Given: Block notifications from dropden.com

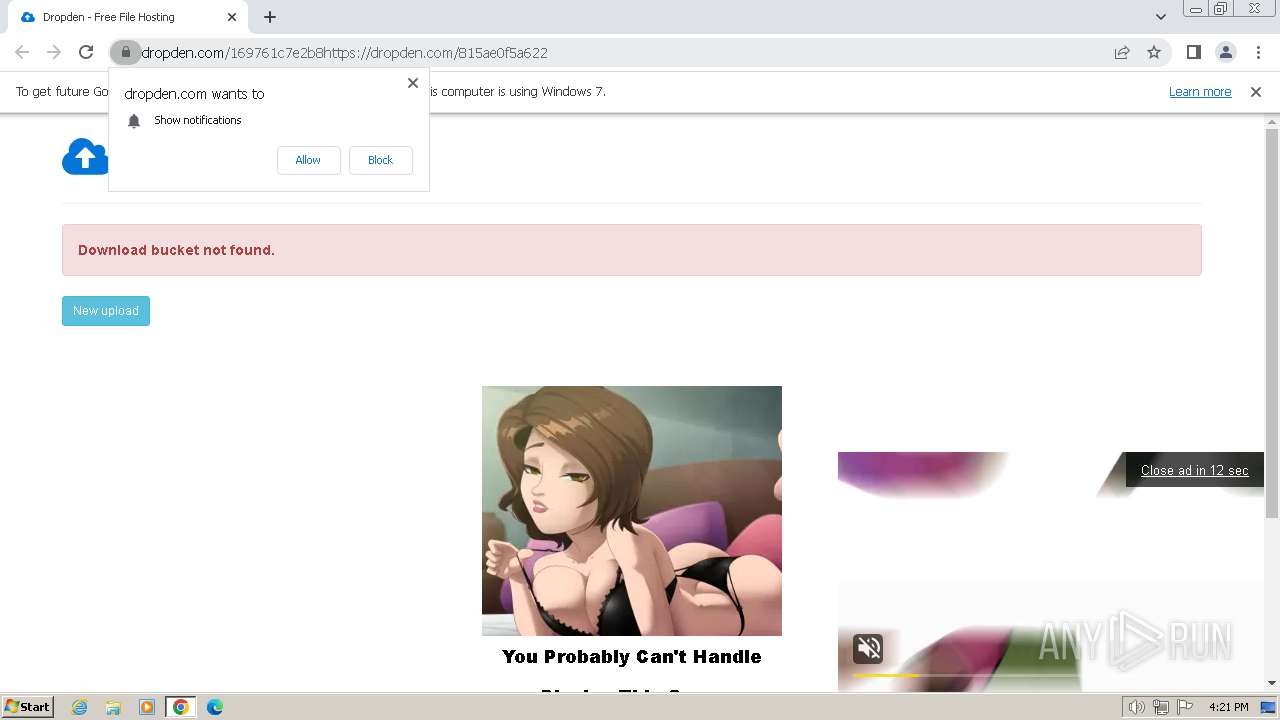Looking at the screenshot, I should coord(380,160).
